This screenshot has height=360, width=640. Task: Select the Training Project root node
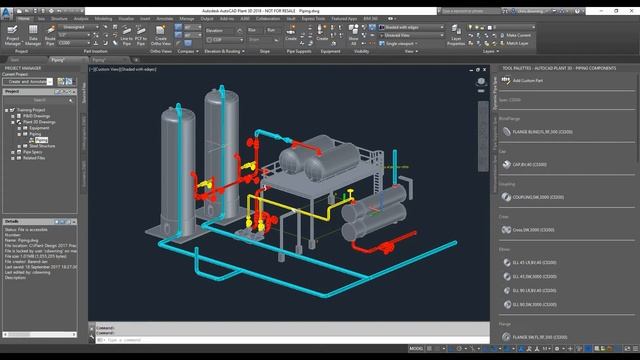(x=31, y=110)
